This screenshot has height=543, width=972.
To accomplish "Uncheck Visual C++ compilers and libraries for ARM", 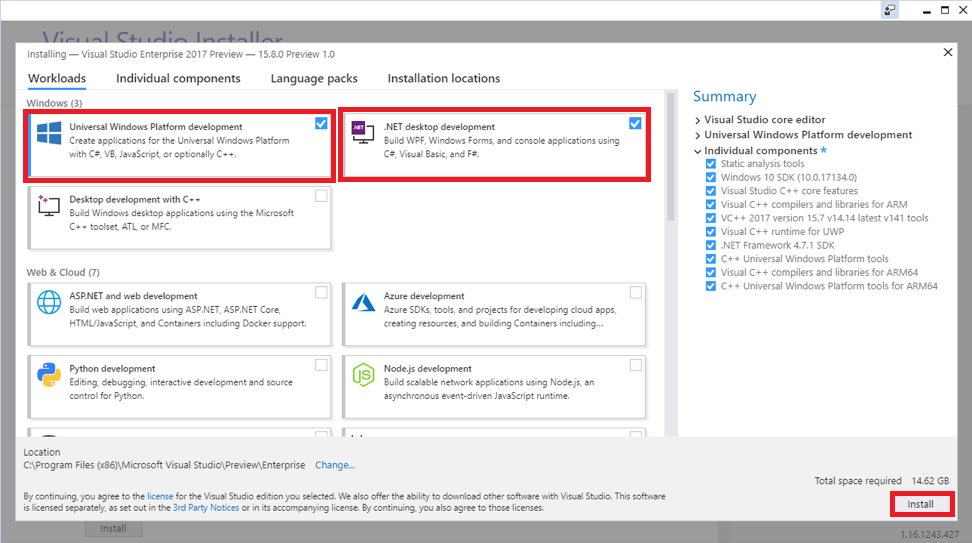I will 711,205.
